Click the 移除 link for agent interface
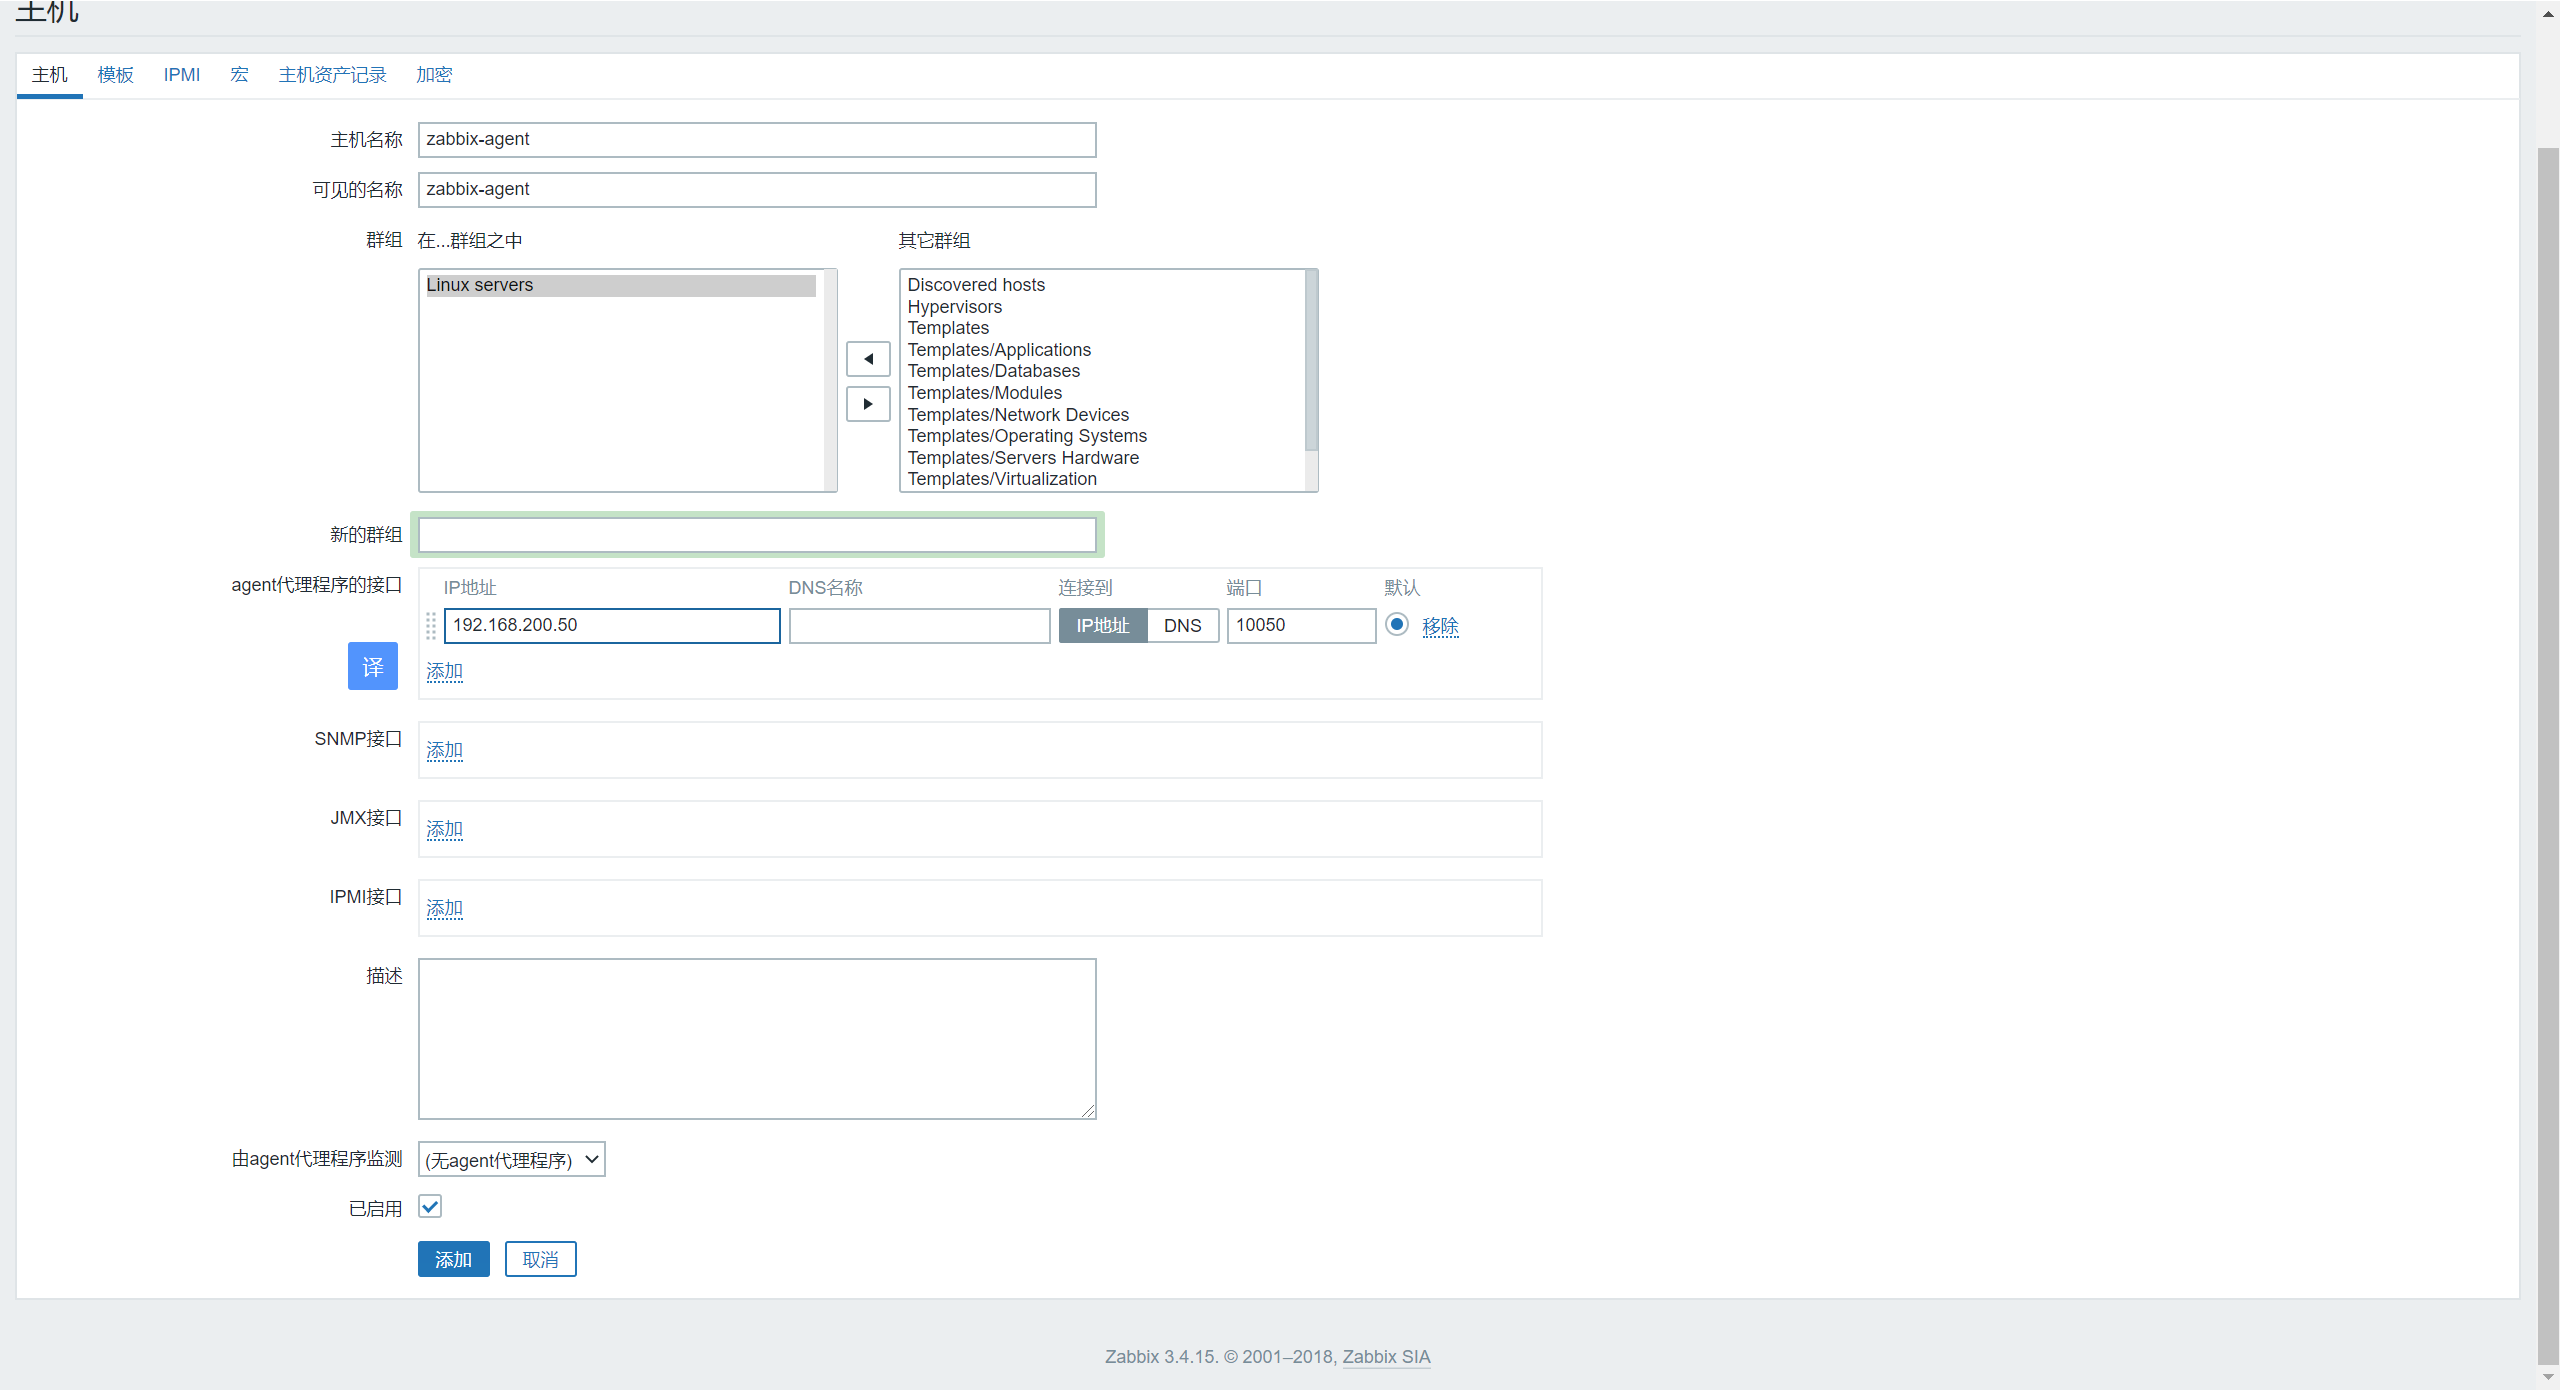Viewport: 2560px width, 1390px height. coord(1440,626)
